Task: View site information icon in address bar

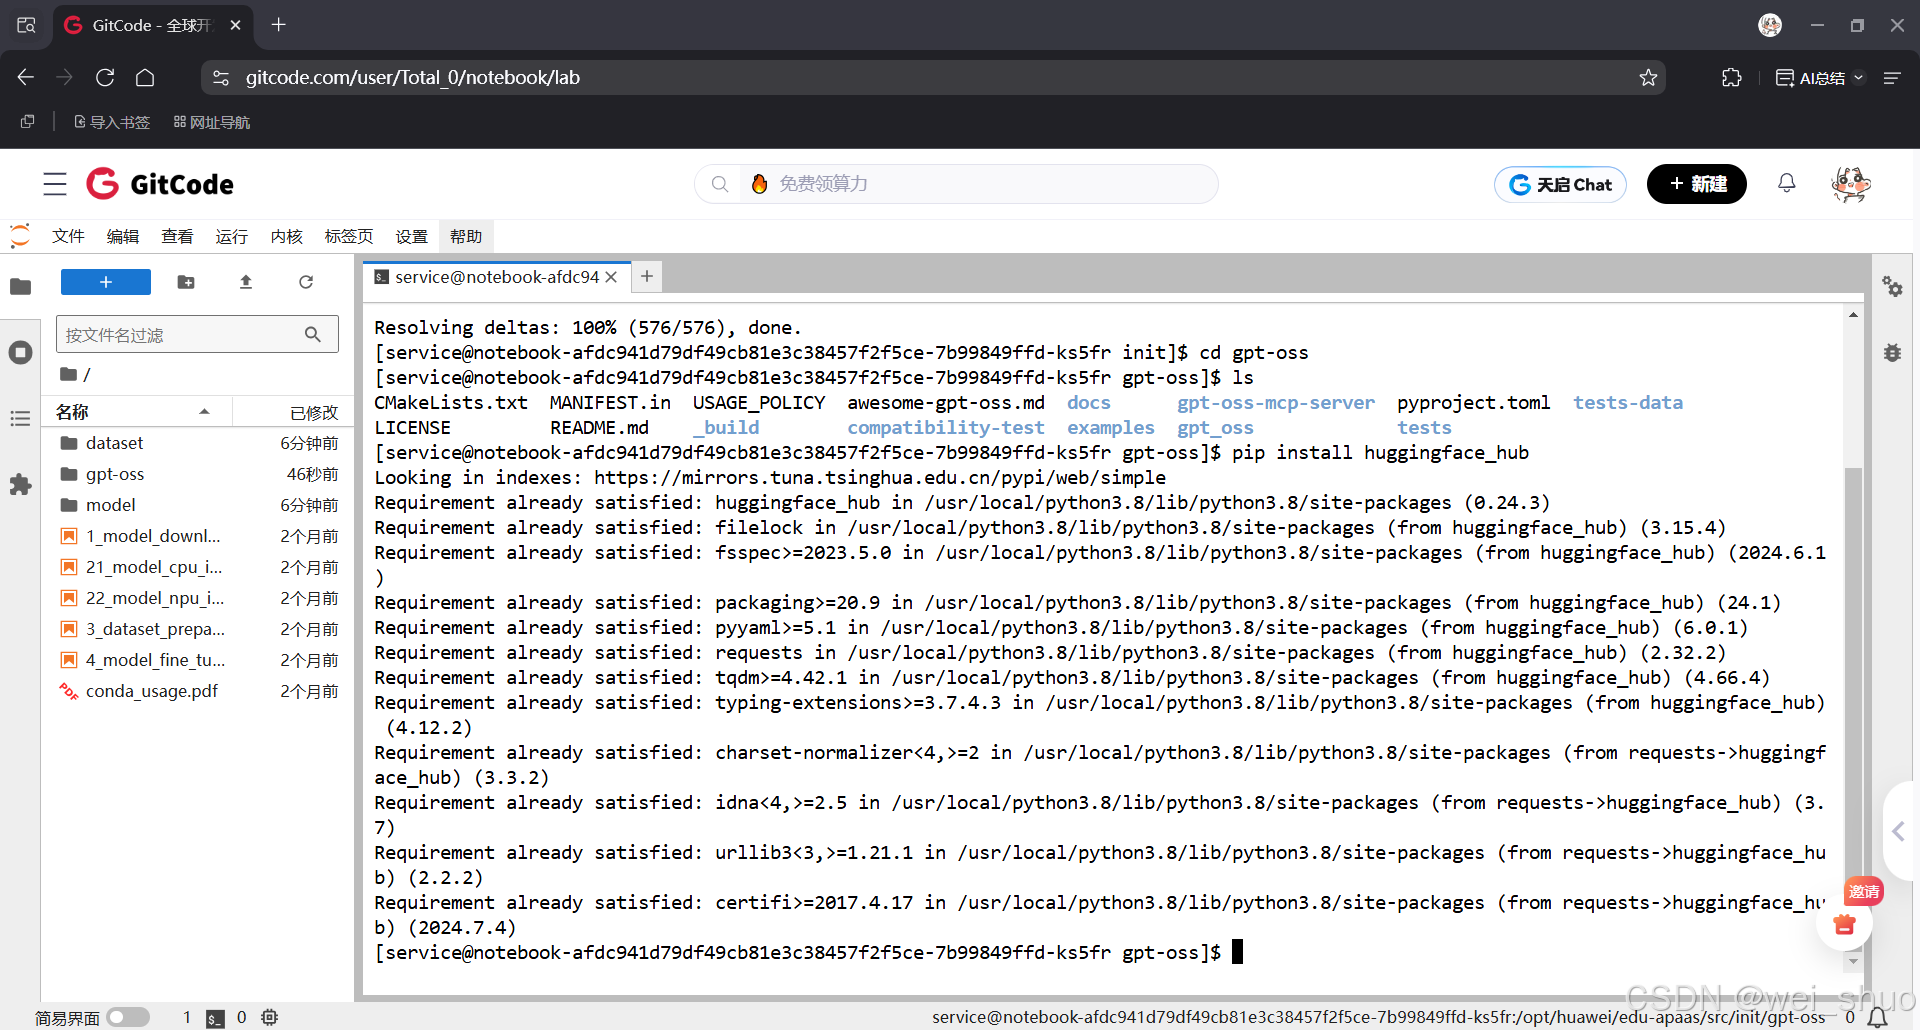Action: pos(221,77)
